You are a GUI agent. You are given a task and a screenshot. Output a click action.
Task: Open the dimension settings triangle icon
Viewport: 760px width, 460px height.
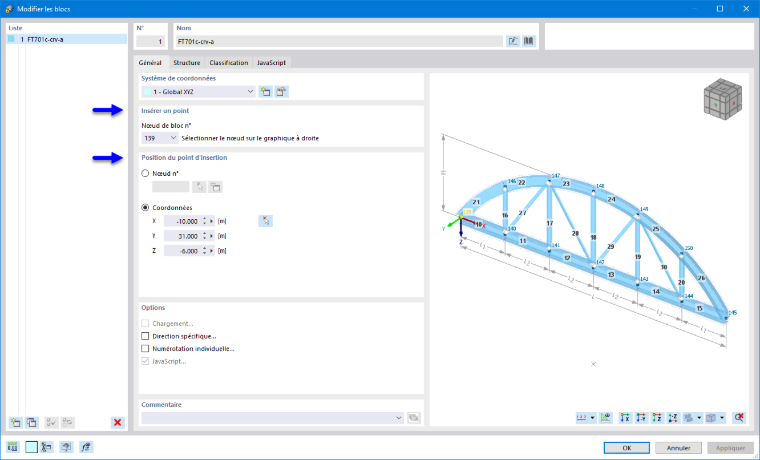click(605, 418)
